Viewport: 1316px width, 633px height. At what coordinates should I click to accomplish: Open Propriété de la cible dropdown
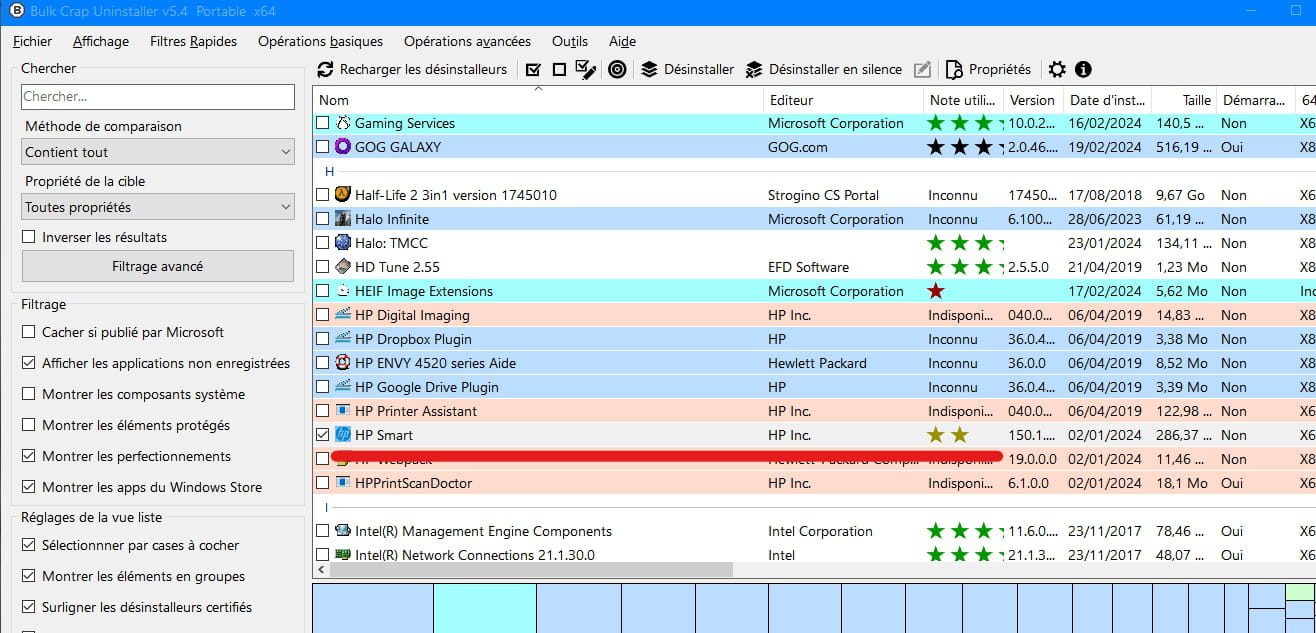(x=158, y=207)
